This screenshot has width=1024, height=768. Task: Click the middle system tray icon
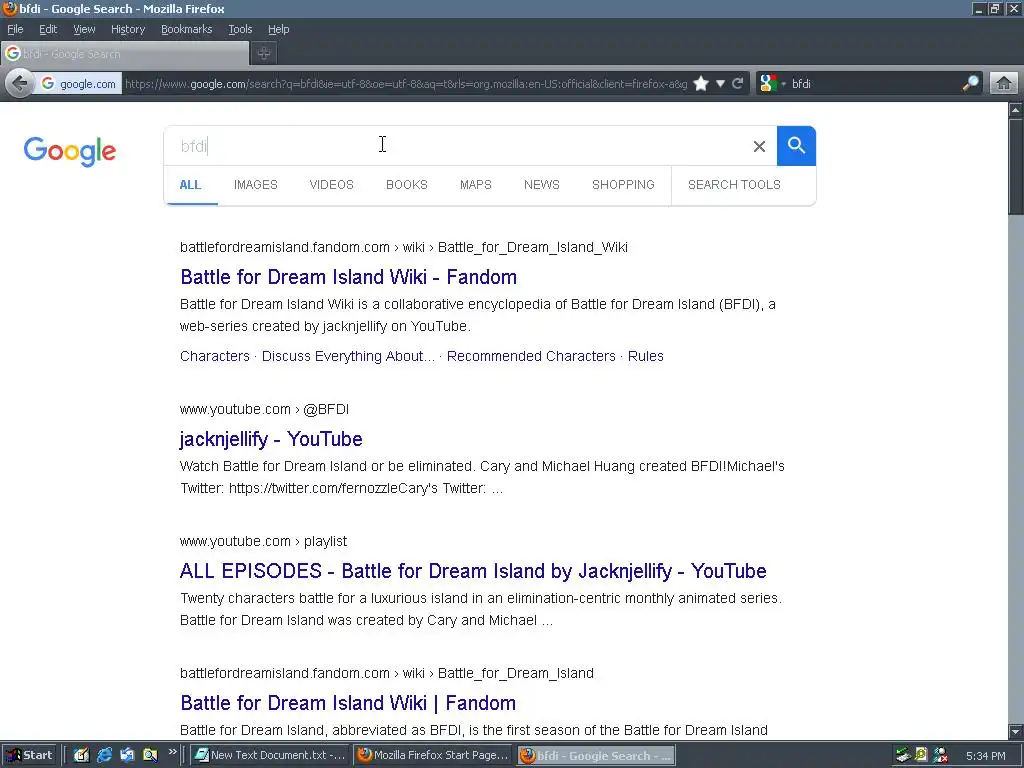coord(921,755)
